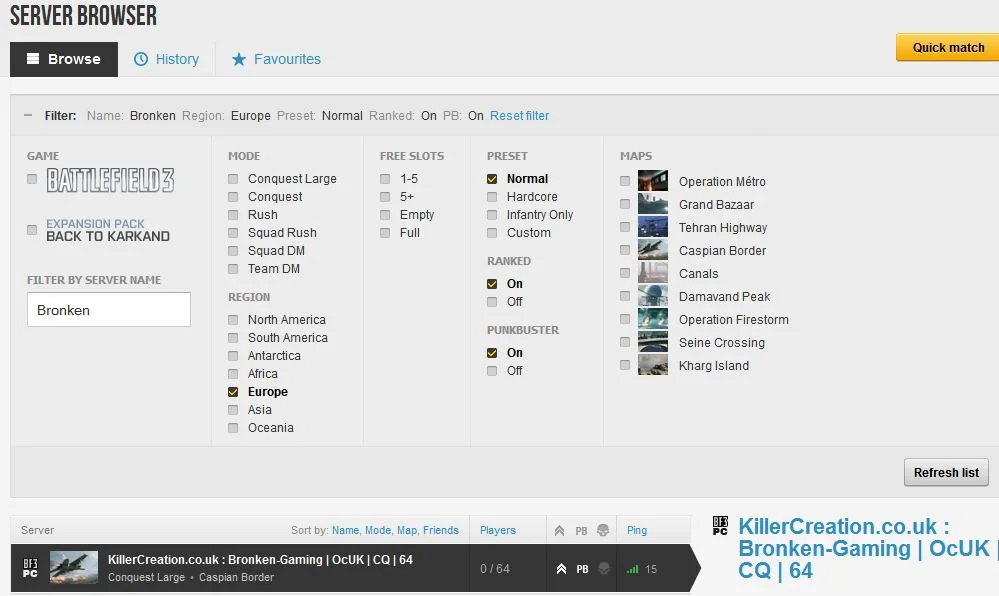
Task: Sort the list by Players column
Action: (x=498, y=530)
